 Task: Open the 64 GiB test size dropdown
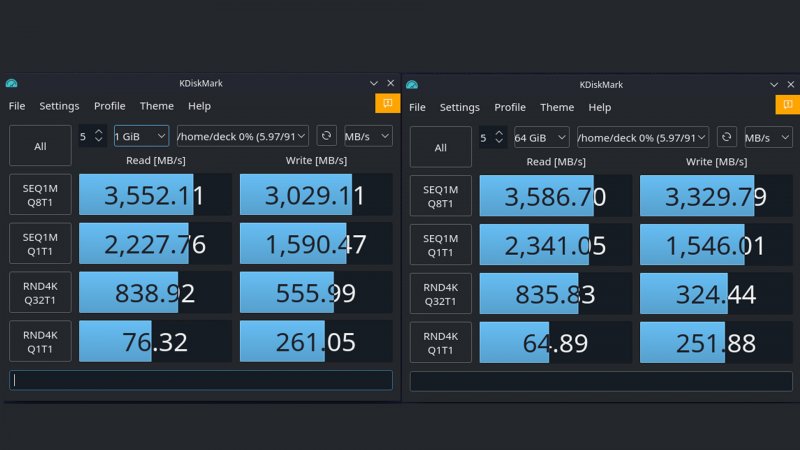coord(541,137)
